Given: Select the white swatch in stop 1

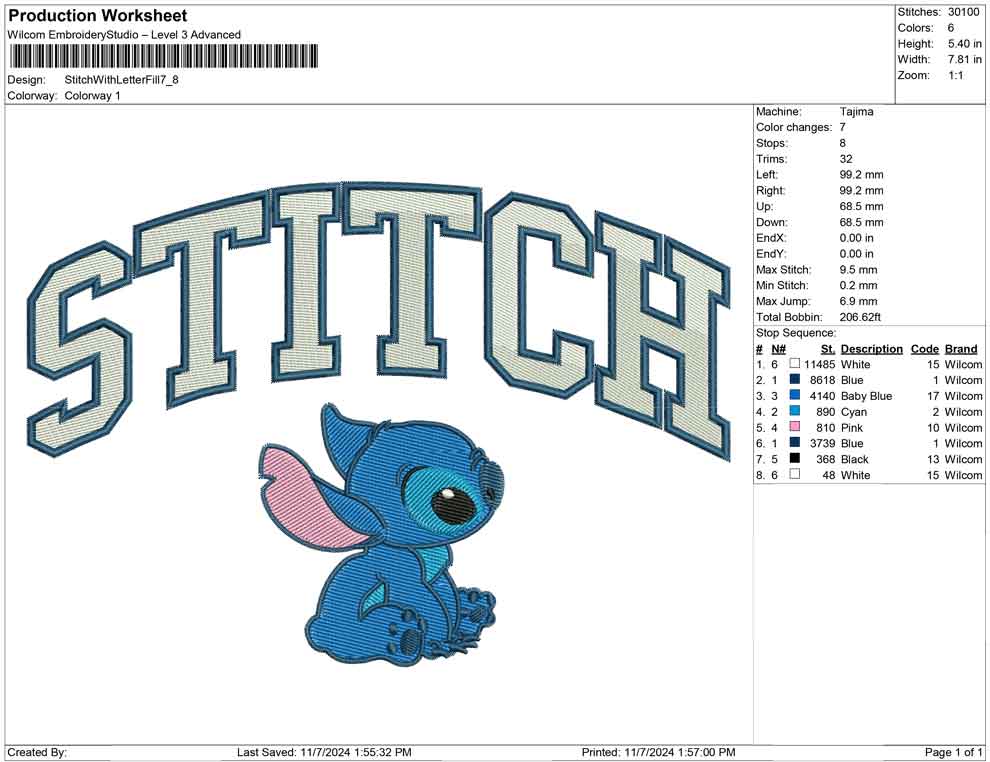Looking at the screenshot, I should [794, 364].
